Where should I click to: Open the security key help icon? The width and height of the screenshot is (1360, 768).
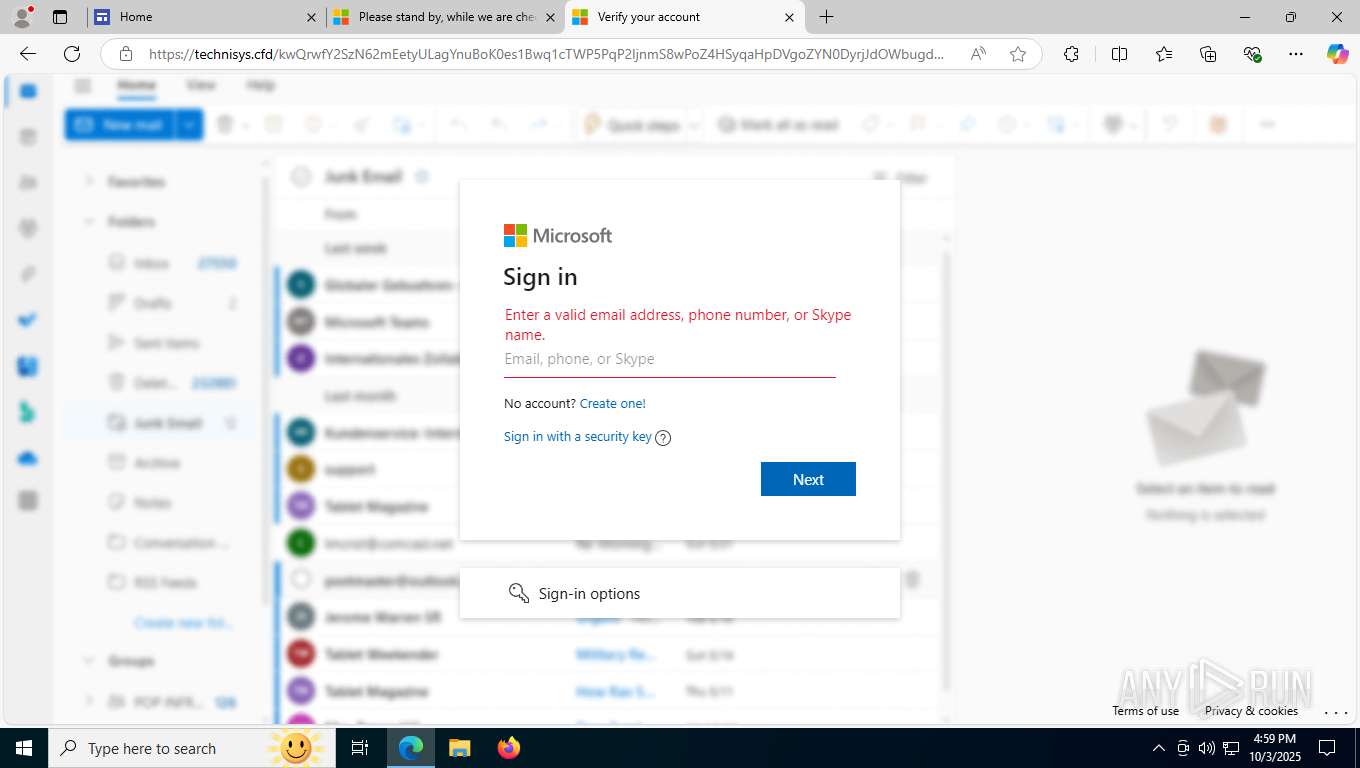click(x=663, y=437)
